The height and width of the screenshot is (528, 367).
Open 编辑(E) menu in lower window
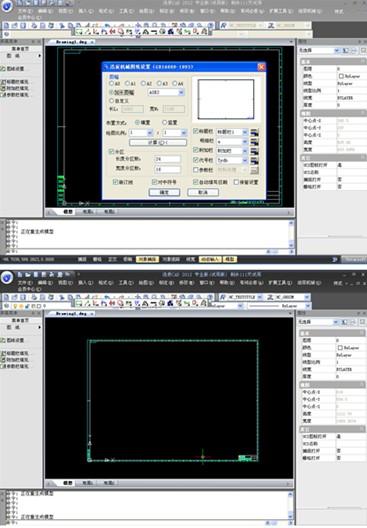coord(45,283)
